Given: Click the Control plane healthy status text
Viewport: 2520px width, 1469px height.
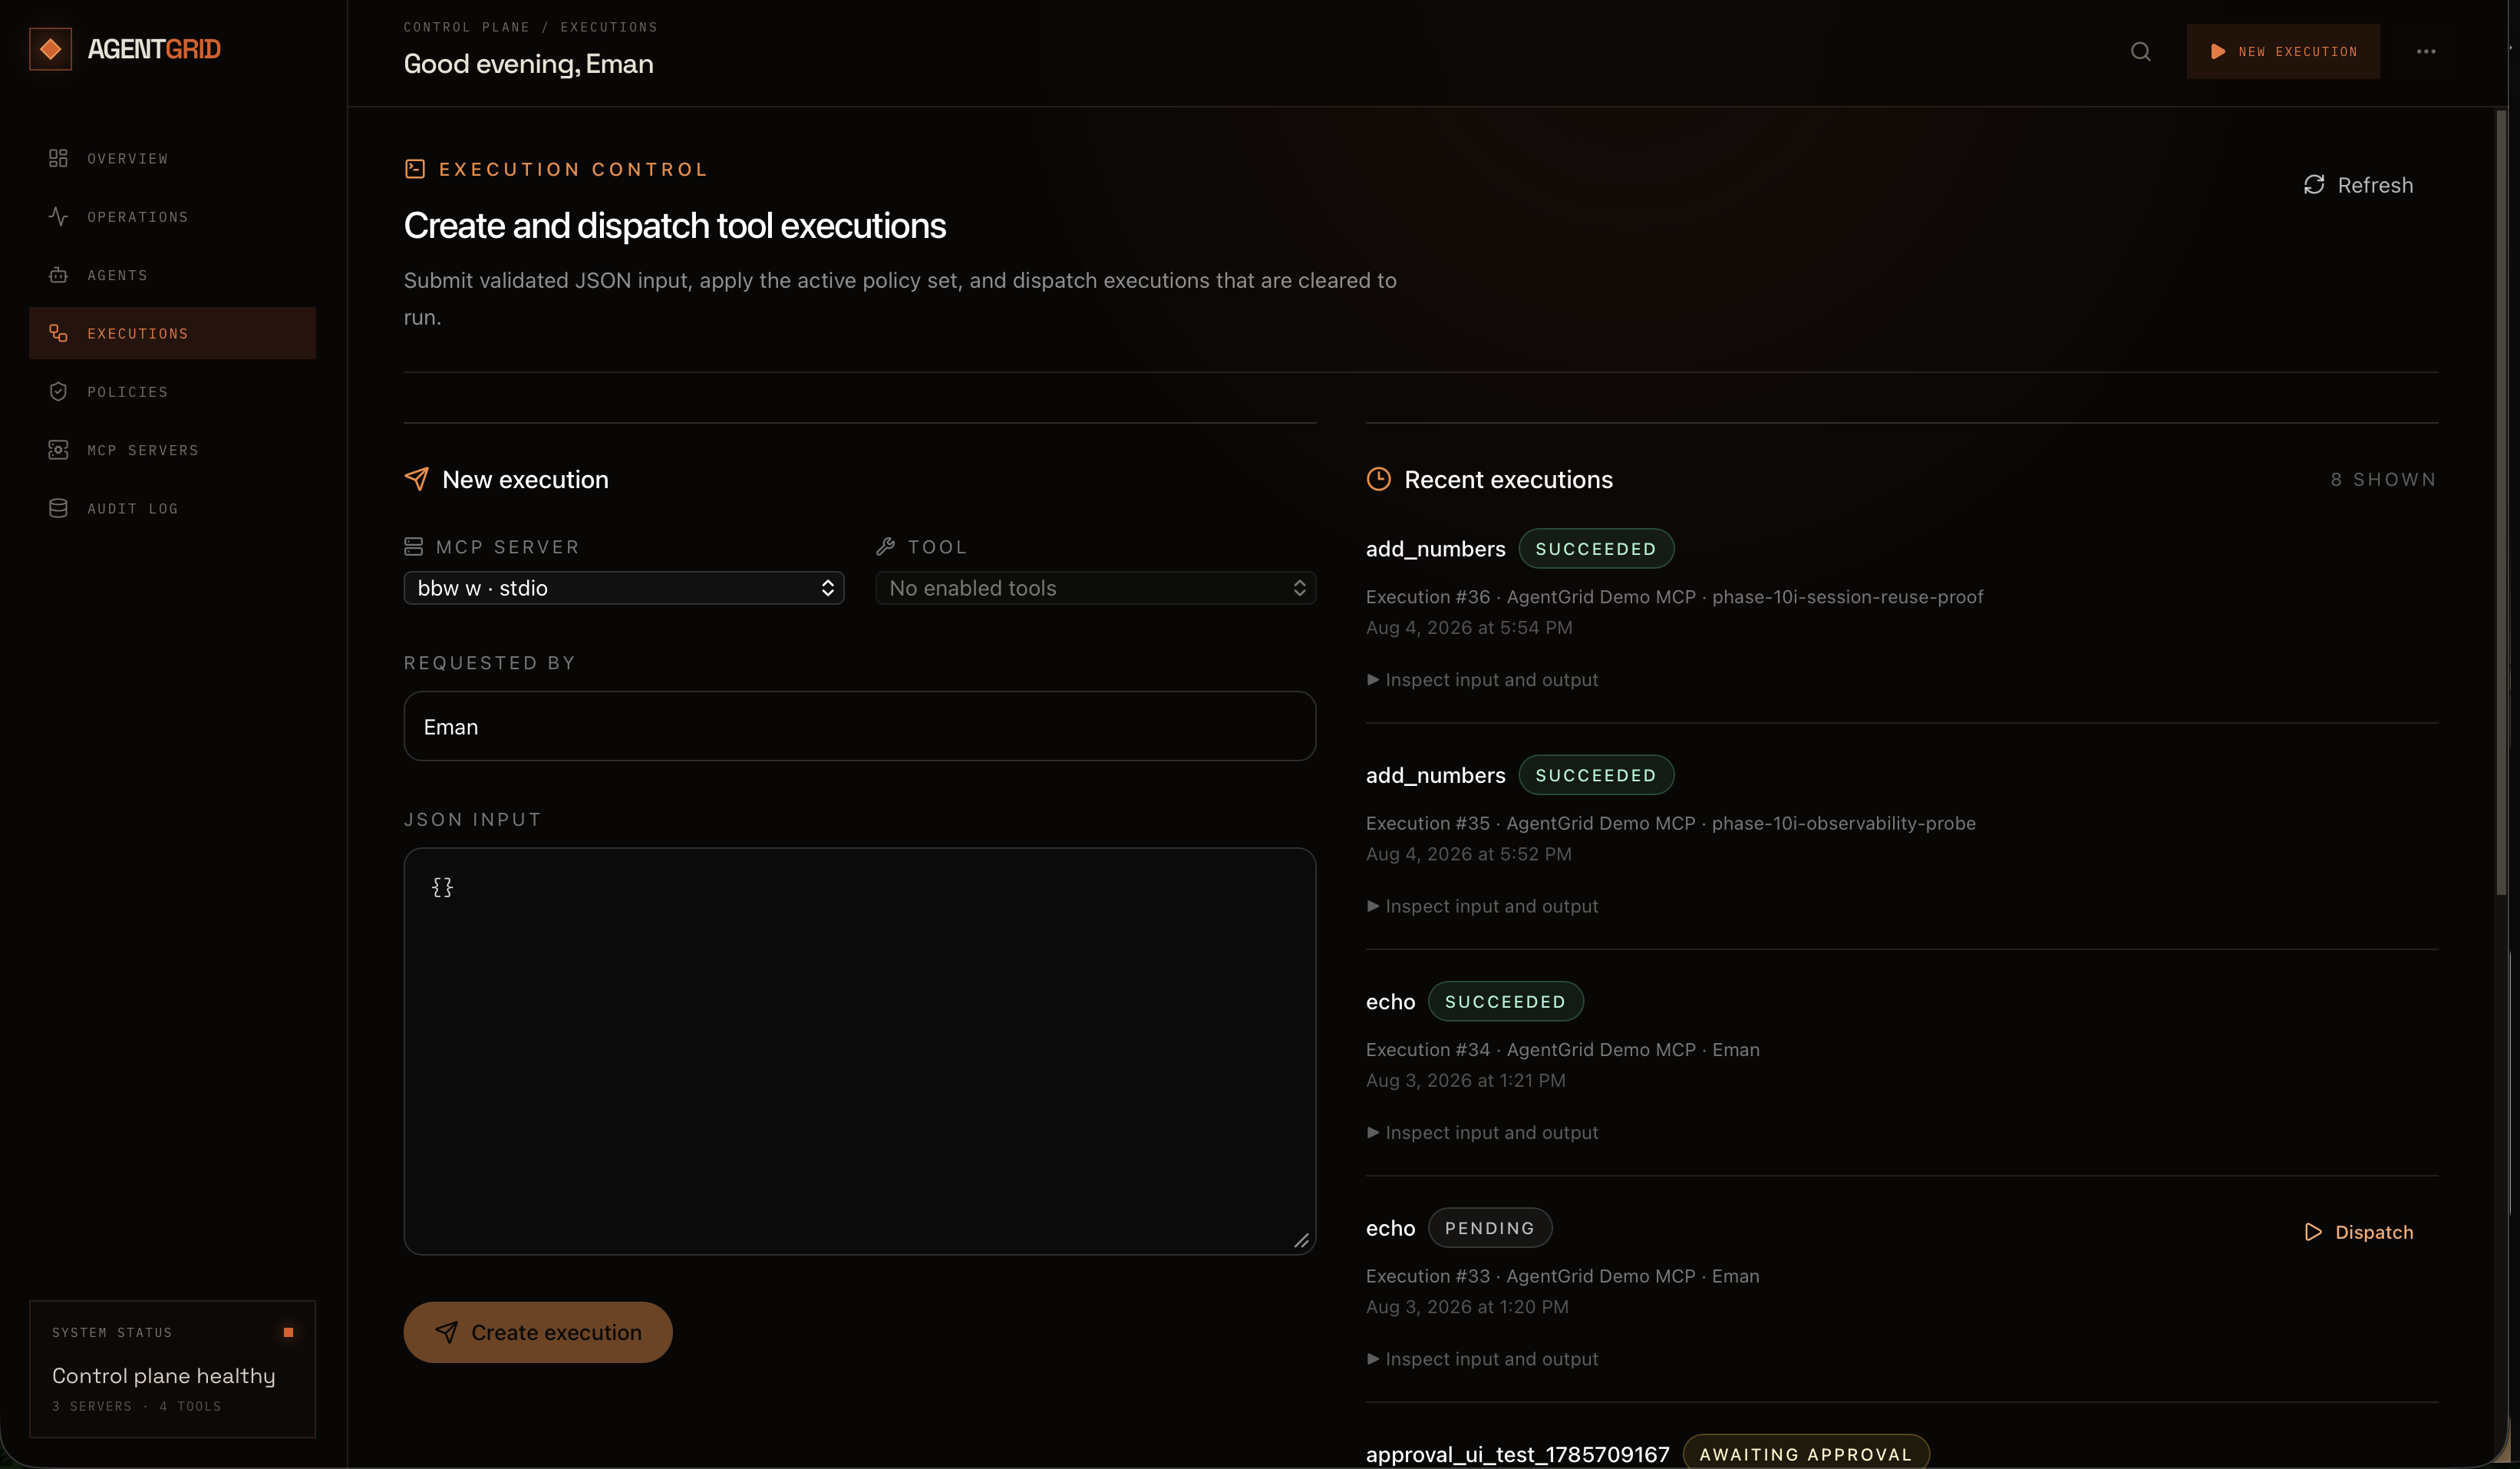Looking at the screenshot, I should point(164,1376).
